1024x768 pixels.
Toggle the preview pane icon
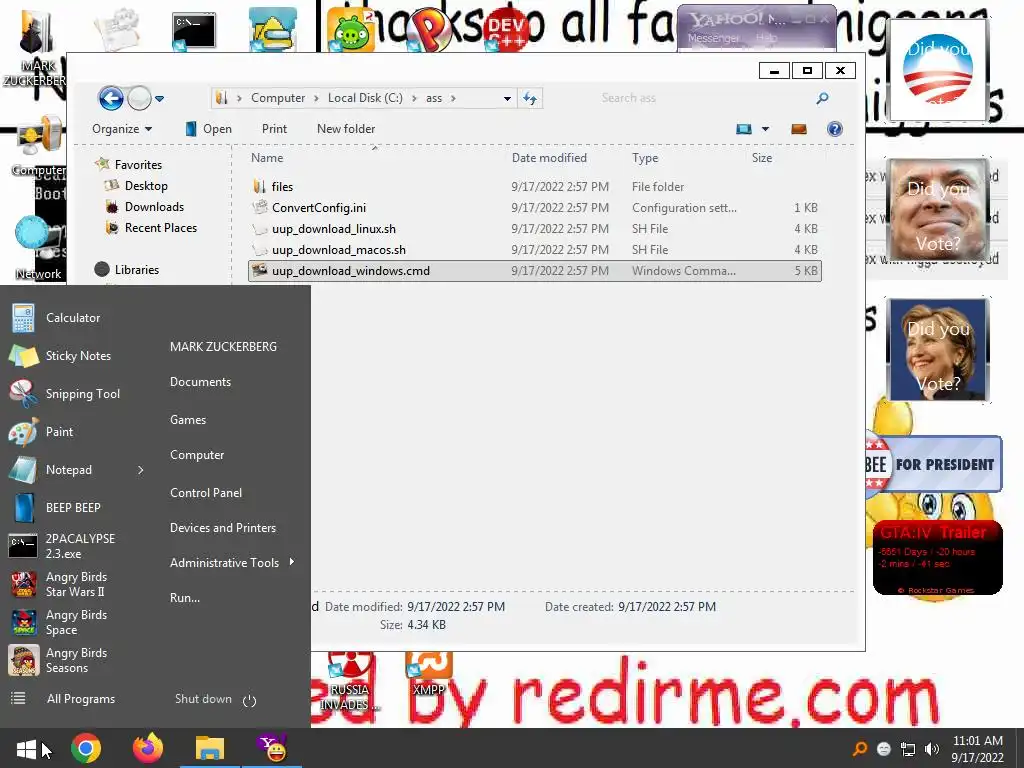[x=799, y=129]
